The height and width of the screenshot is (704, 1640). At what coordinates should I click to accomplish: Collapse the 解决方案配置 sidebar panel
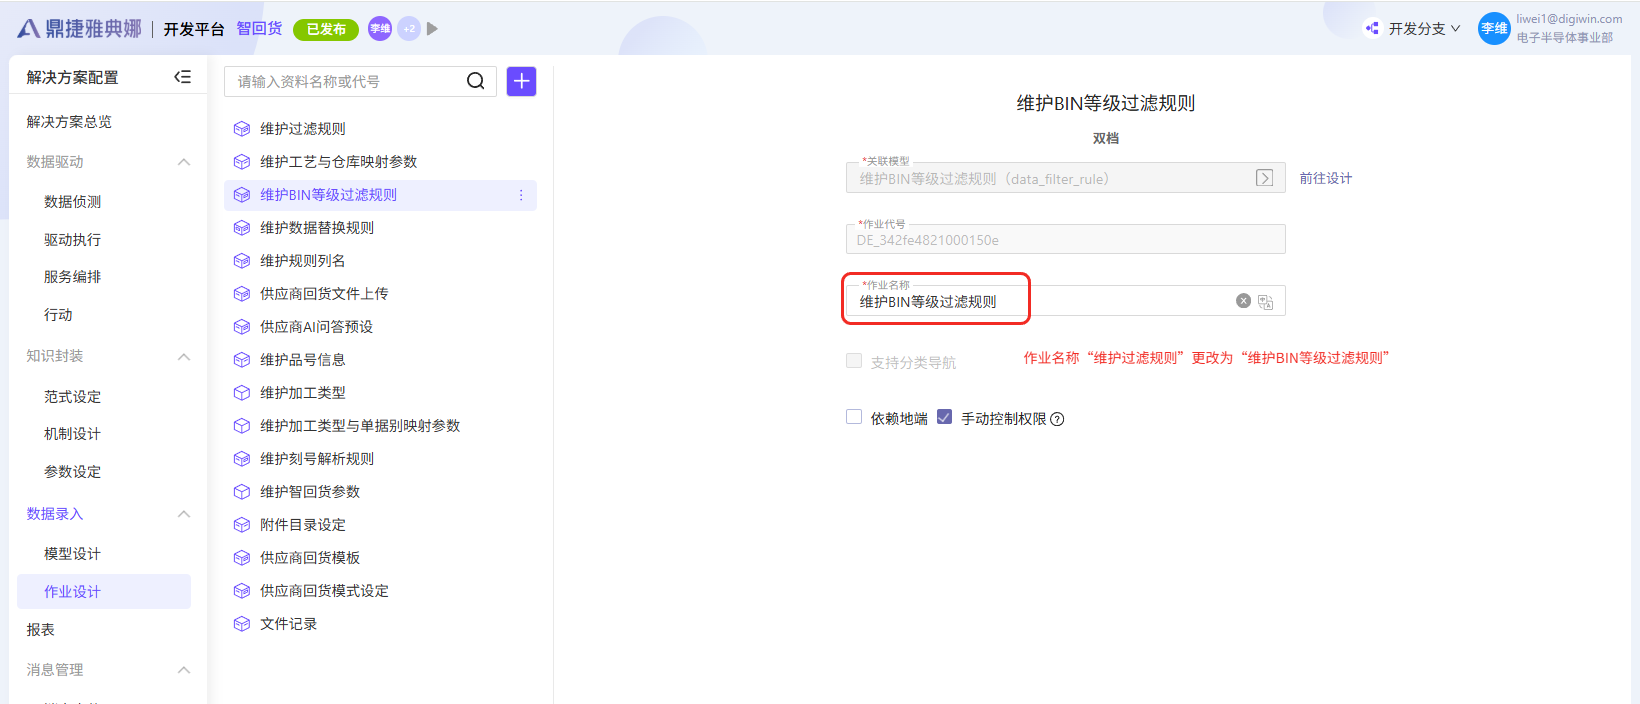click(x=182, y=77)
